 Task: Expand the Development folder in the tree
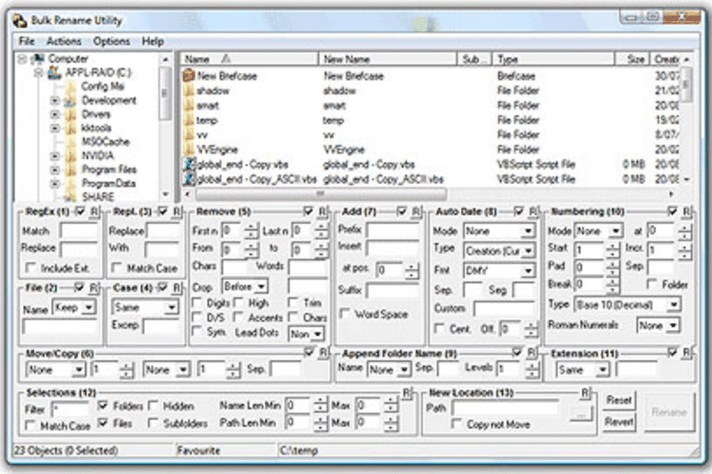click(x=55, y=101)
